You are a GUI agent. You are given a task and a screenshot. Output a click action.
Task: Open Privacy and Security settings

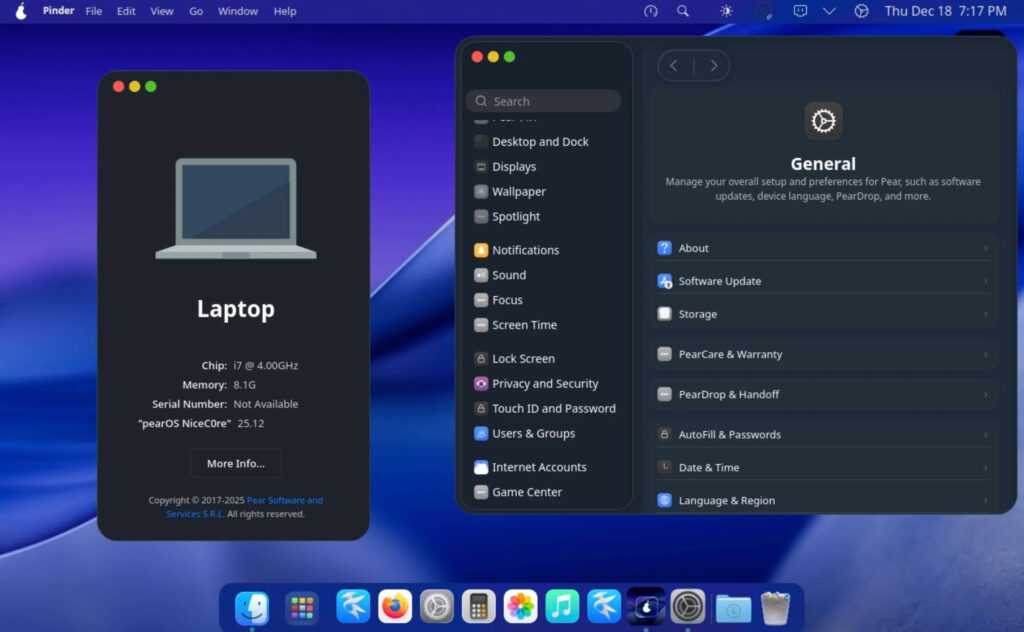(x=544, y=384)
